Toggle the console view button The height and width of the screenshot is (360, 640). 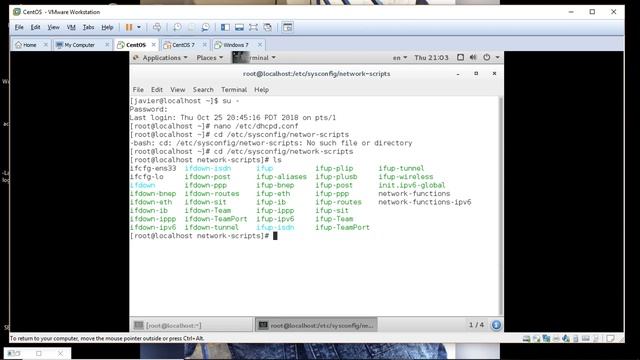287,27
